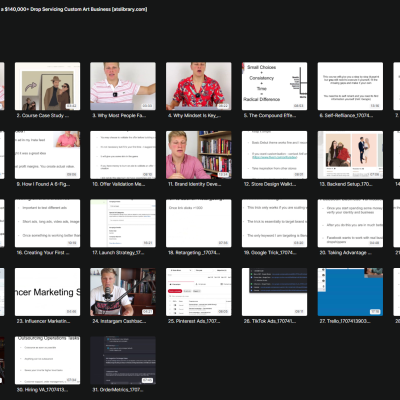Click the file name '5. The Compound Effe...'
Viewport: 400px width, 400px height.
[x=270, y=116]
